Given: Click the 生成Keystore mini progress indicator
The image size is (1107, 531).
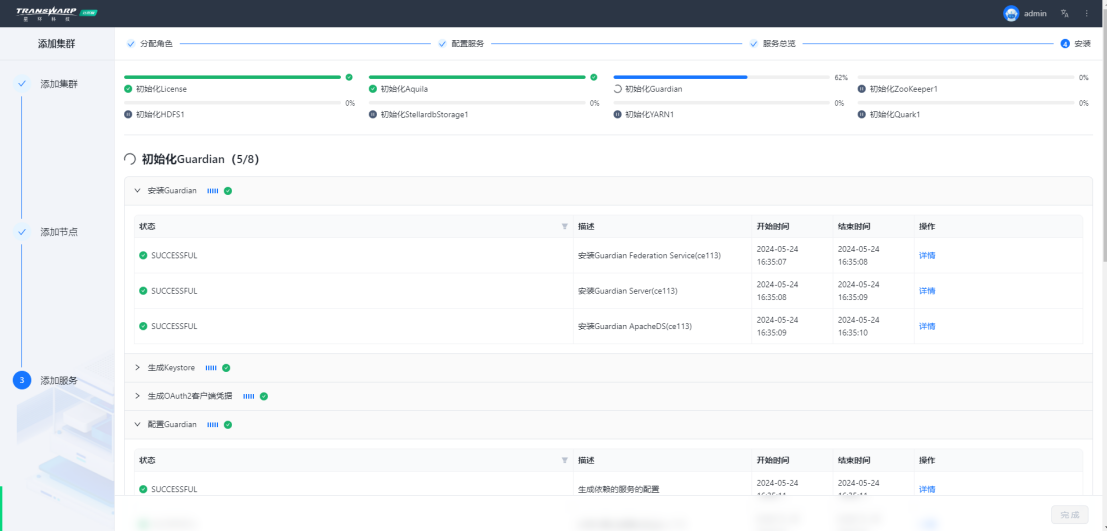Looking at the screenshot, I should [x=211, y=368].
